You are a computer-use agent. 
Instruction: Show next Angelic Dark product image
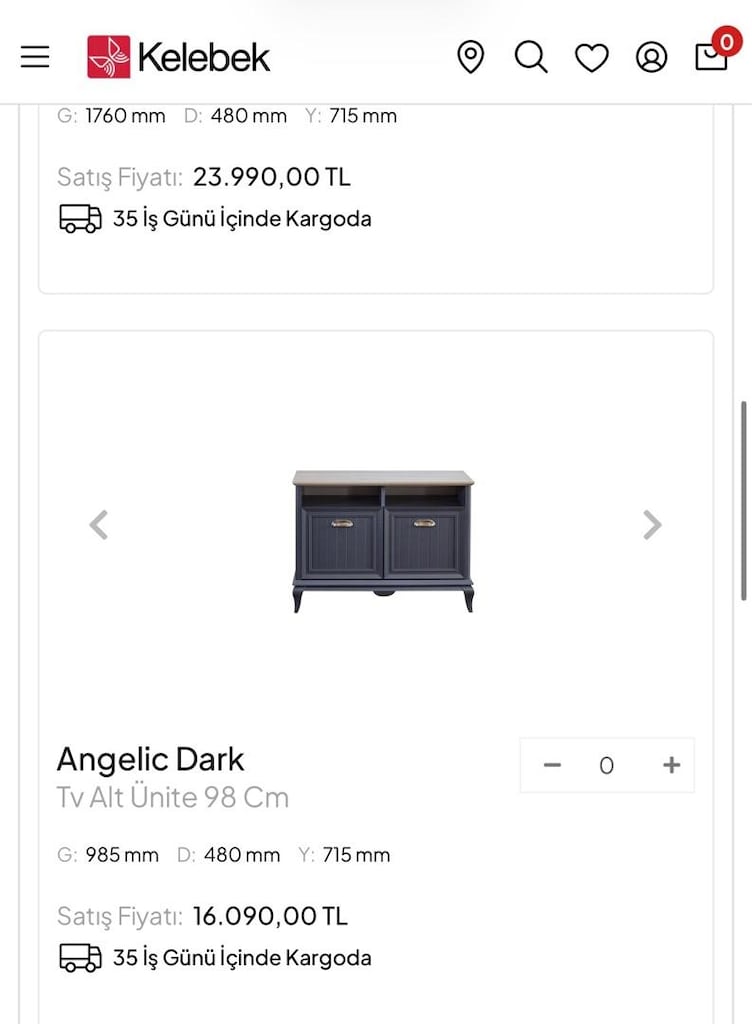(x=652, y=524)
